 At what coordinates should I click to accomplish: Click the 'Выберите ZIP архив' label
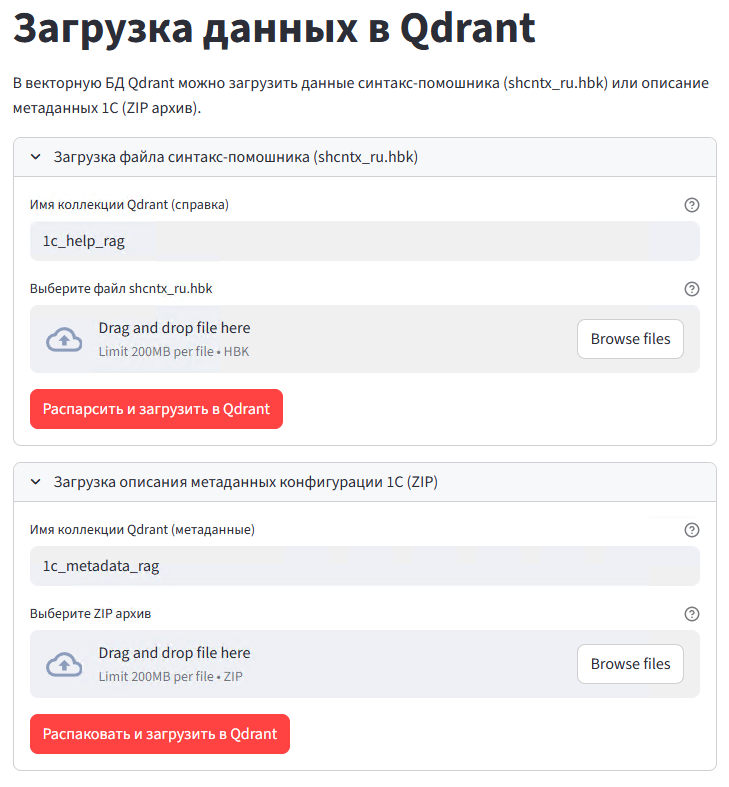coord(90,614)
